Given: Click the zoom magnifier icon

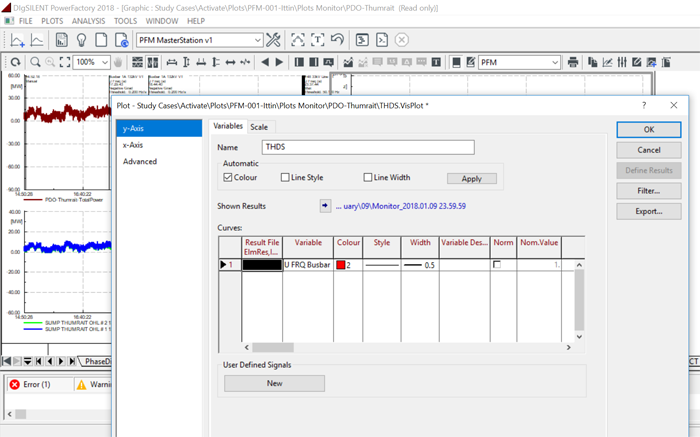Looking at the screenshot, I should click(x=35, y=62).
